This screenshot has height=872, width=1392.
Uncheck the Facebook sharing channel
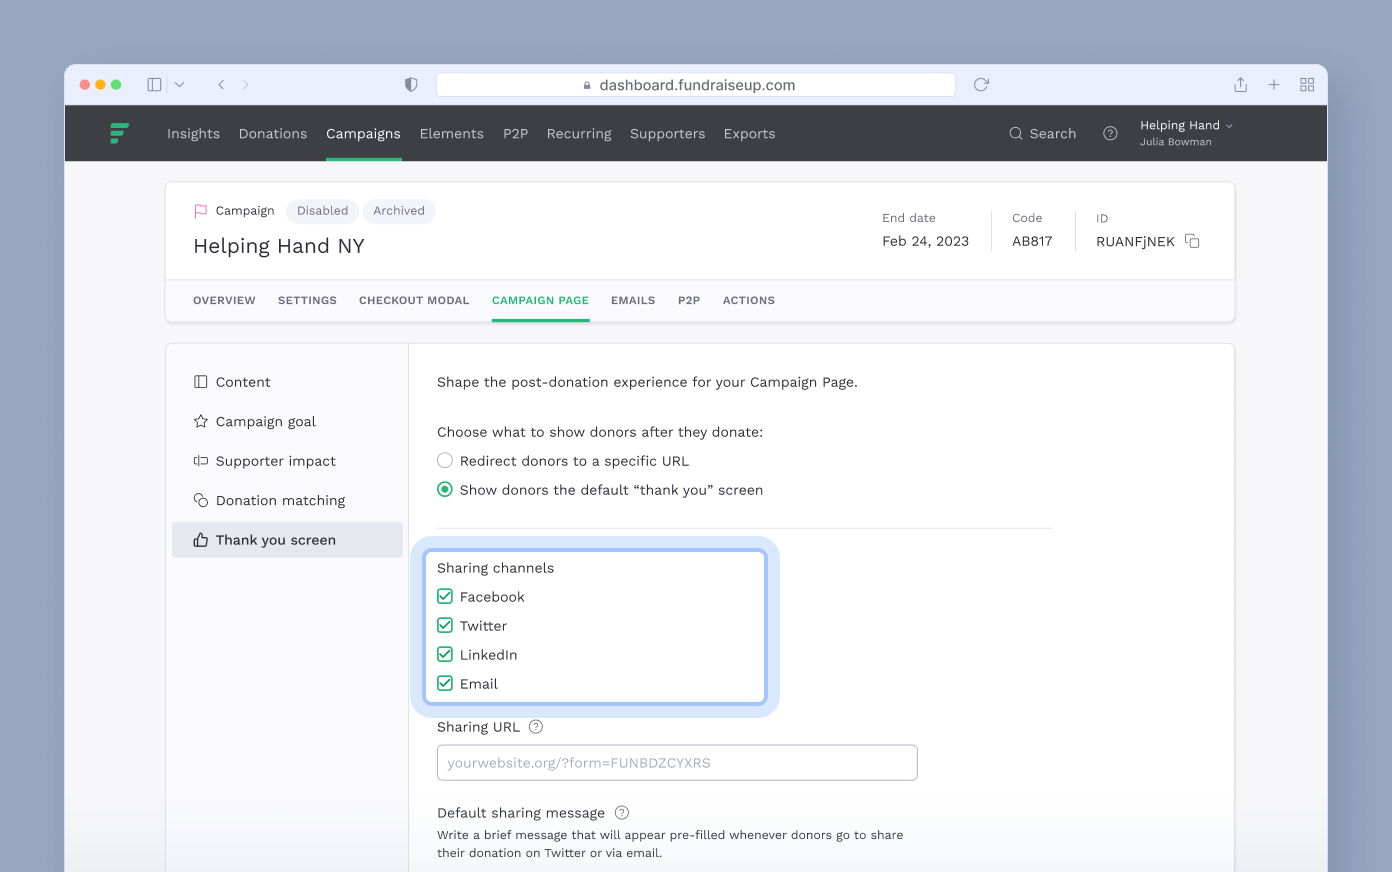pyautogui.click(x=444, y=596)
